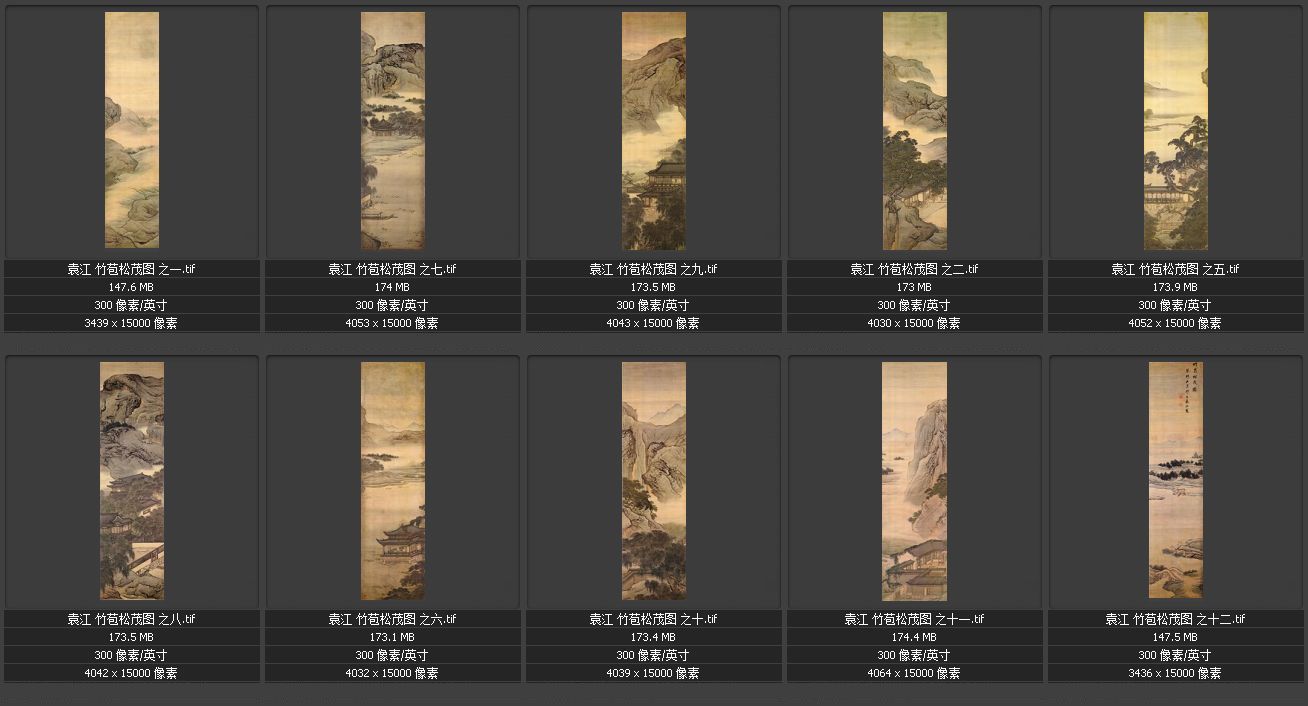This screenshot has width=1308, height=706.
Task: Select the 之一.tif painting thumbnail
Action: click(x=132, y=130)
